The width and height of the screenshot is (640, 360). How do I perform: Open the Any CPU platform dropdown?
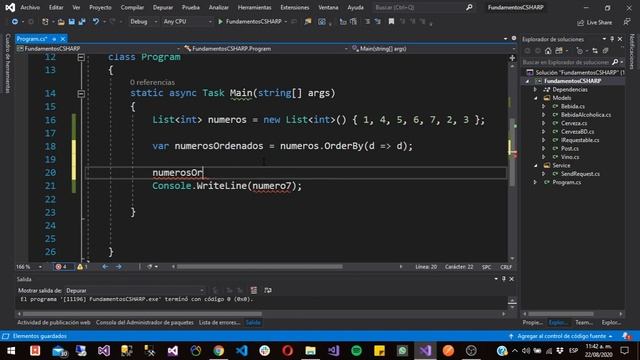tap(187, 22)
